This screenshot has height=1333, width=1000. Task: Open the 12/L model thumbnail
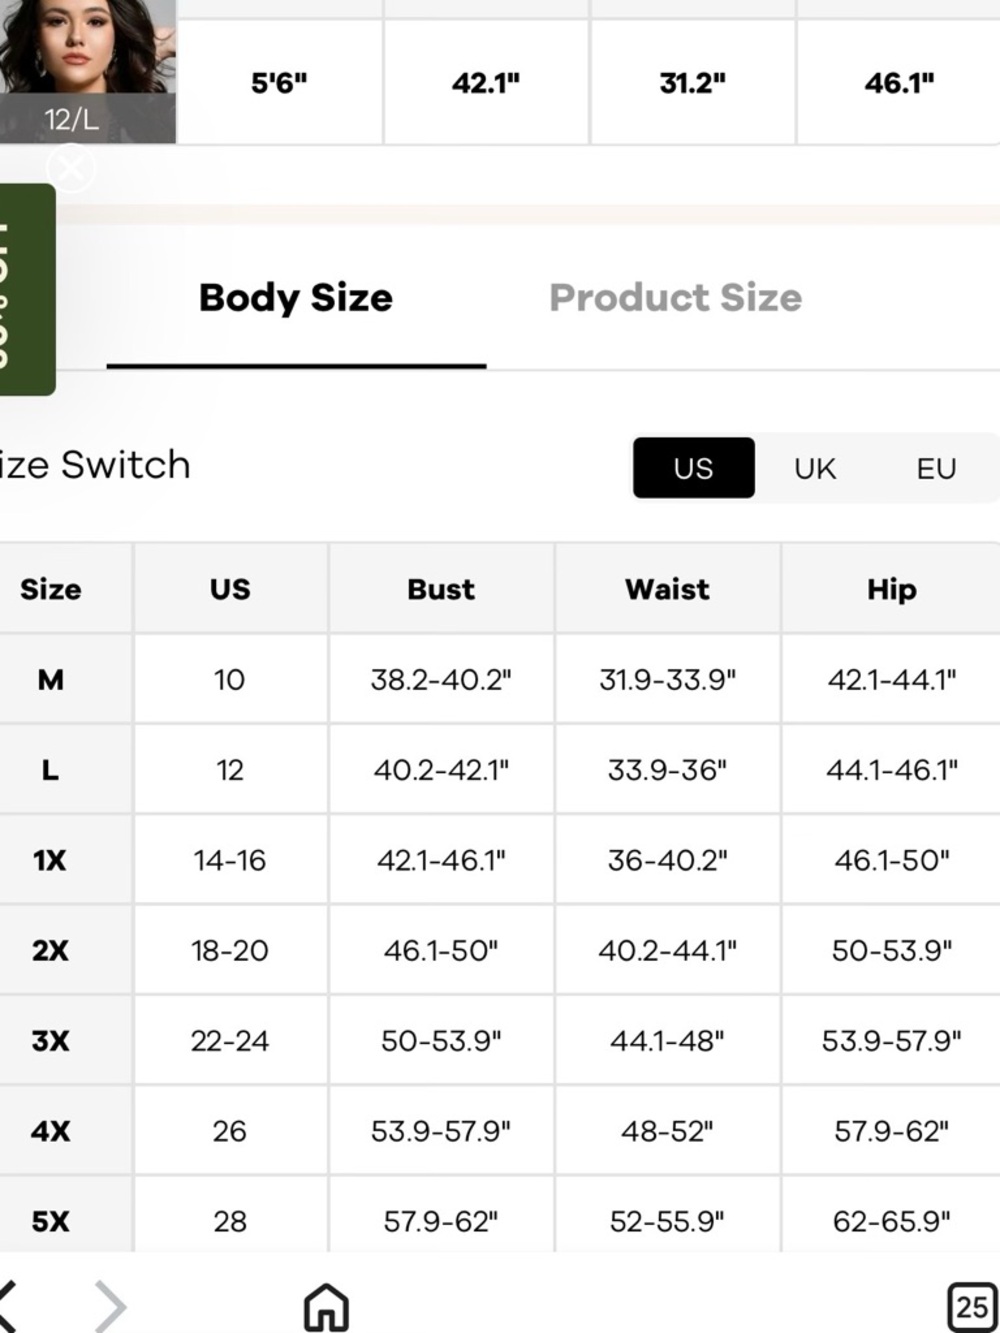point(88,71)
